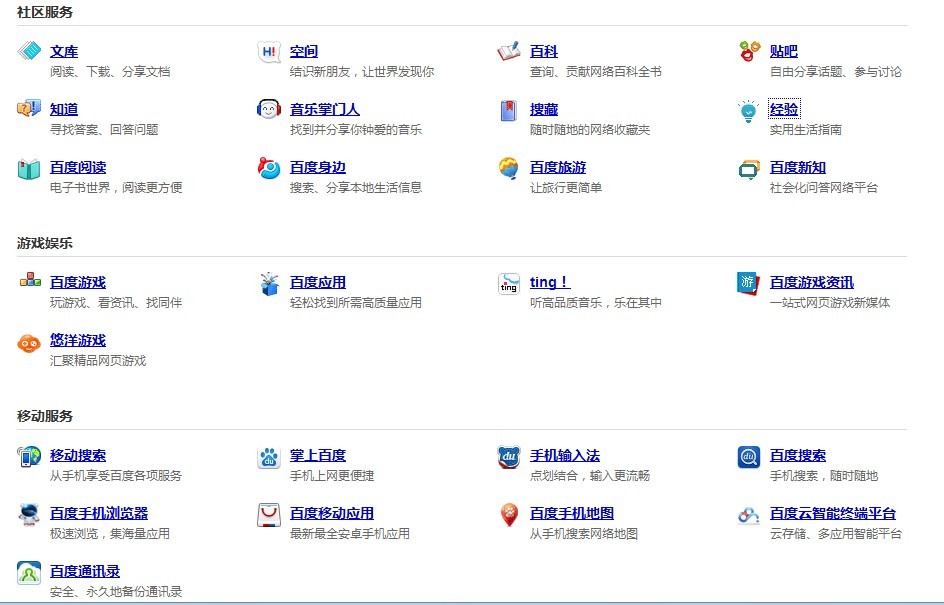This screenshot has width=944, height=605.
Task: Open the 空间 link
Action: coord(303,51)
